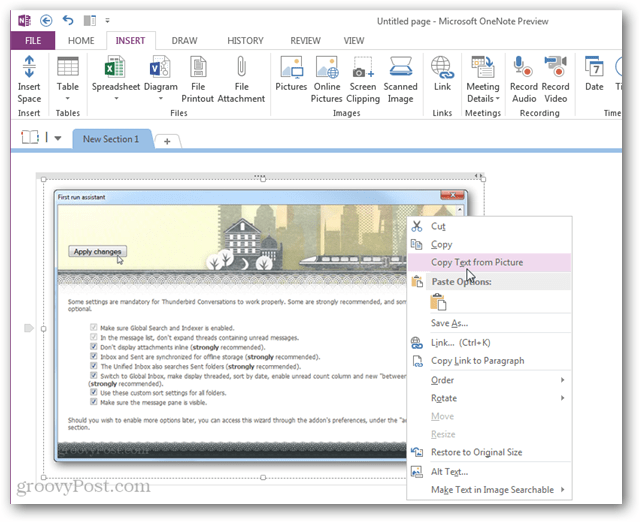640x522 pixels.
Task: Choose Cut from the context menu
Action: click(489, 226)
